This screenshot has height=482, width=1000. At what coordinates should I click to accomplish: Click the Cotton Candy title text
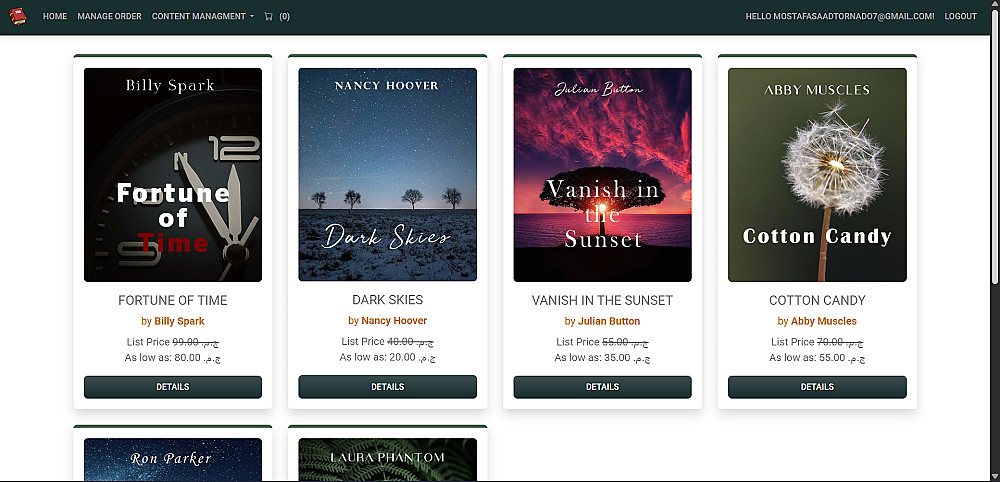(x=818, y=300)
